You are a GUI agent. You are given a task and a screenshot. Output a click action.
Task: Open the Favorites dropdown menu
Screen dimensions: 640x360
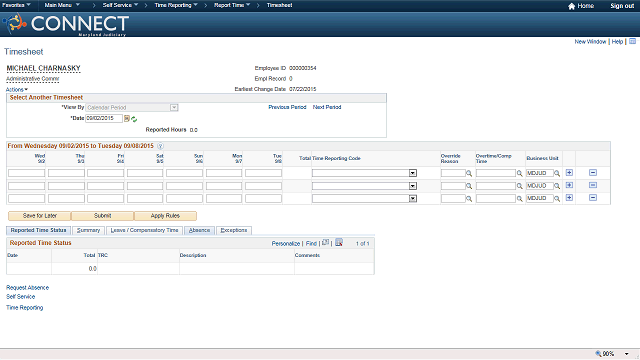tap(16, 5)
